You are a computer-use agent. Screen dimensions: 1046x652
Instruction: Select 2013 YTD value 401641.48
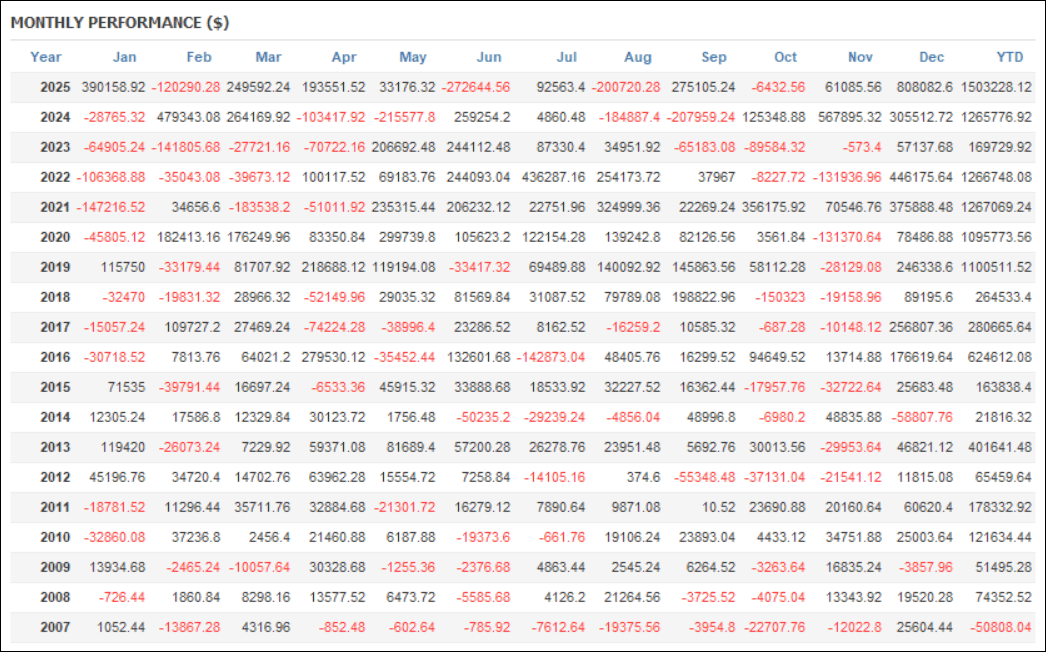(x=998, y=447)
